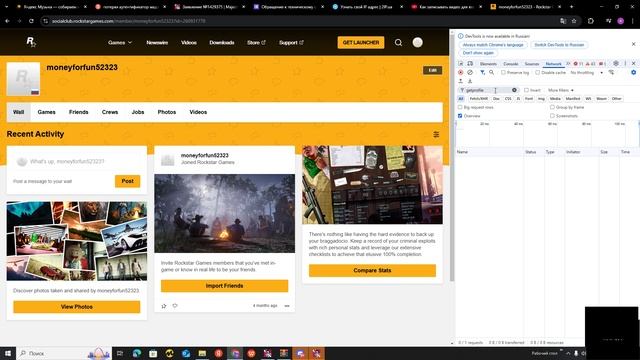Click the Compare Stats button
Screen dimensions: 640x360
372,271
